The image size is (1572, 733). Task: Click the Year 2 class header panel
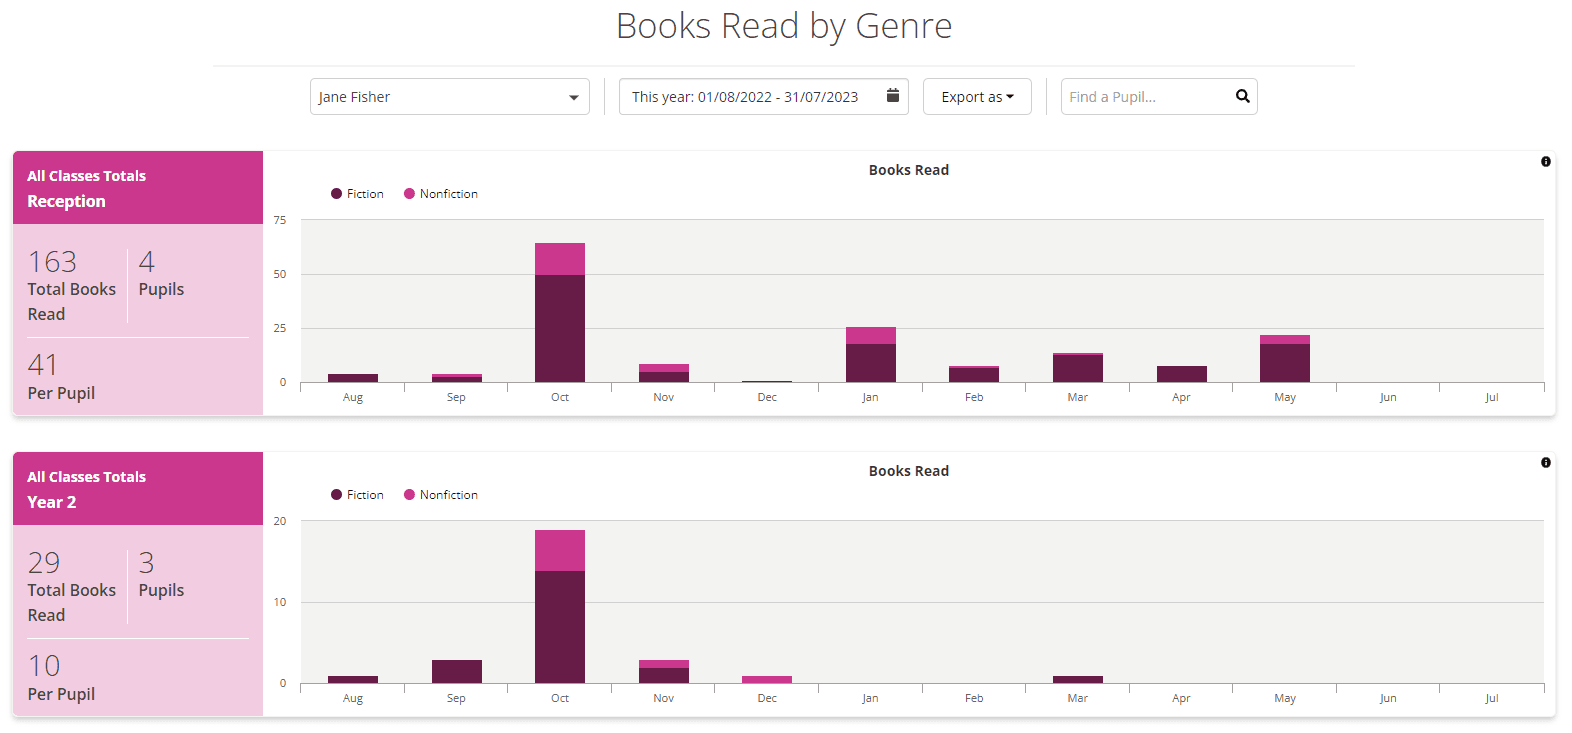tap(138, 489)
